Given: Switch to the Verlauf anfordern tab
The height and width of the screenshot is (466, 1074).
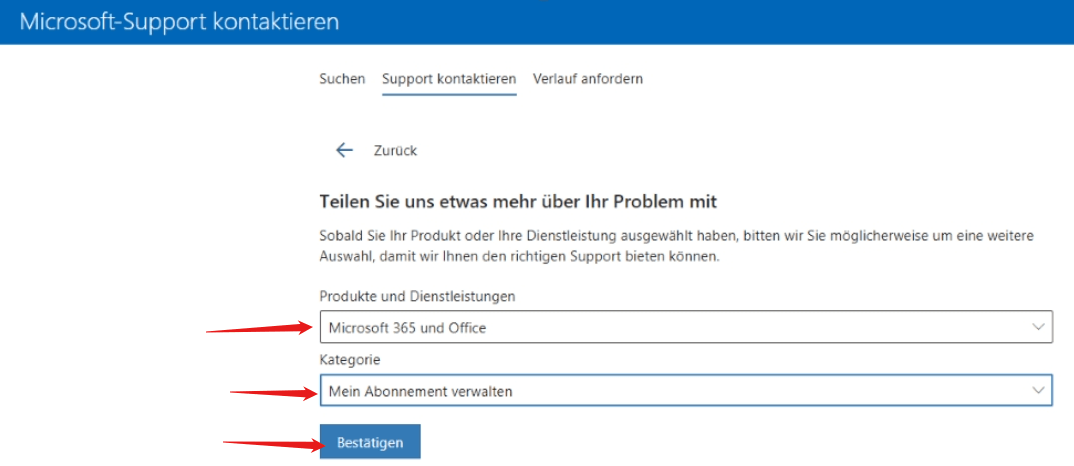Looking at the screenshot, I should (x=588, y=79).
